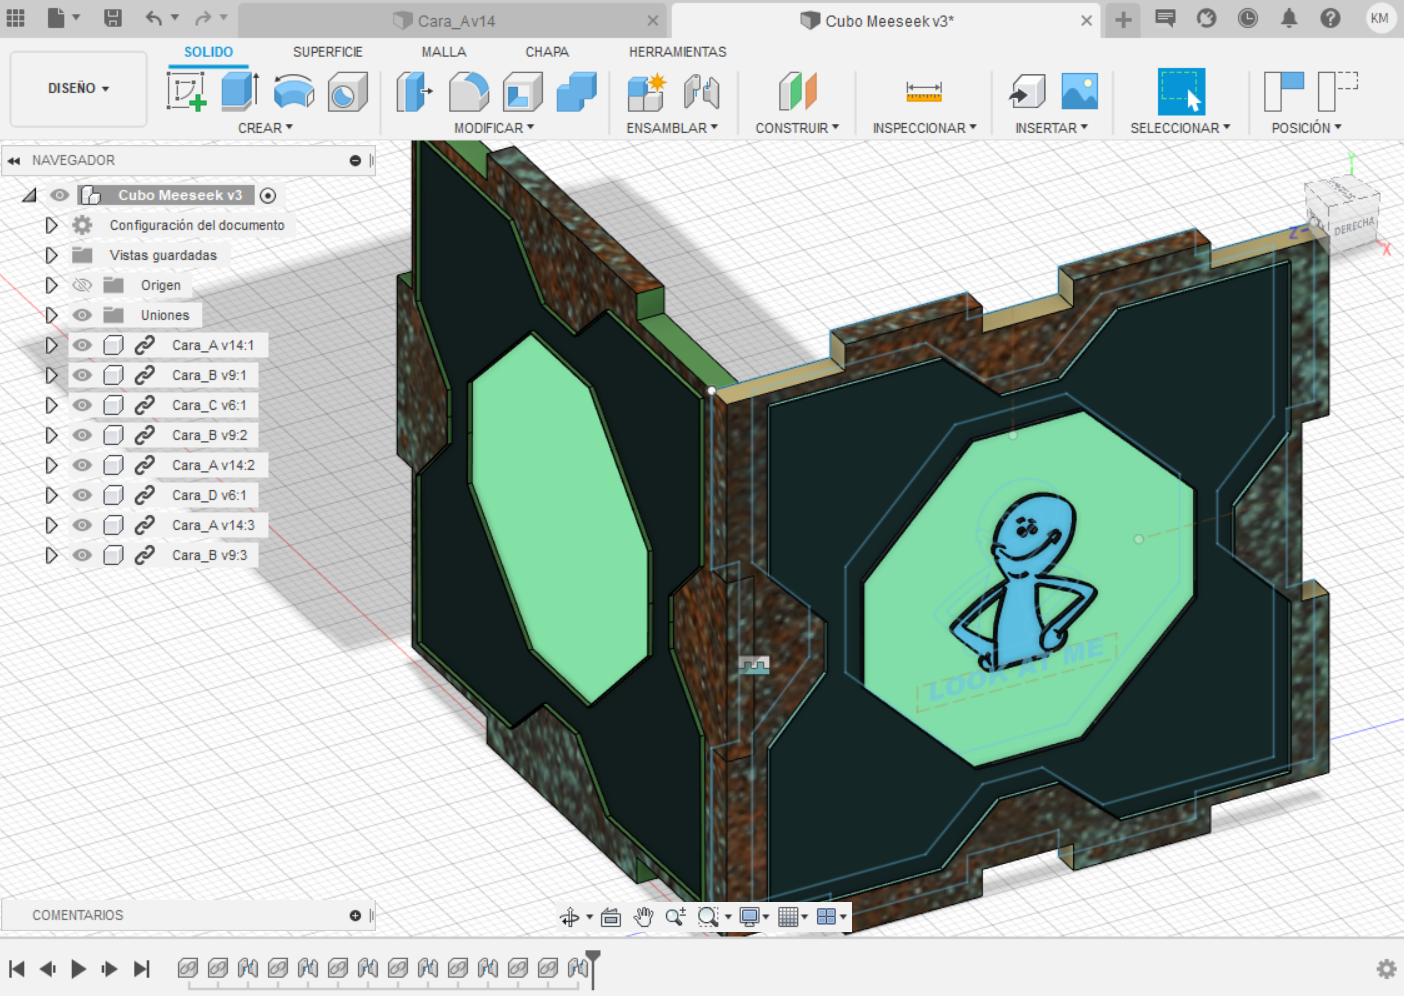Select the Shell tool
Image resolution: width=1404 pixels, height=996 pixels.
pyautogui.click(x=522, y=91)
